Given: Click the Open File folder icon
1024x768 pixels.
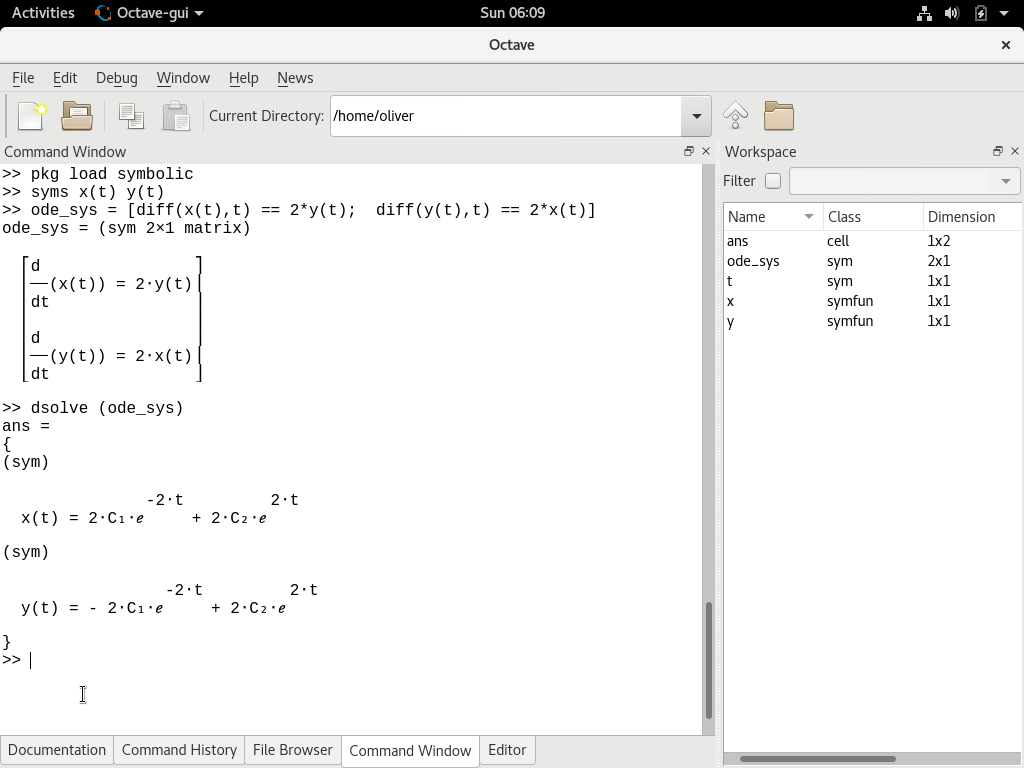Looking at the screenshot, I should click(77, 116).
